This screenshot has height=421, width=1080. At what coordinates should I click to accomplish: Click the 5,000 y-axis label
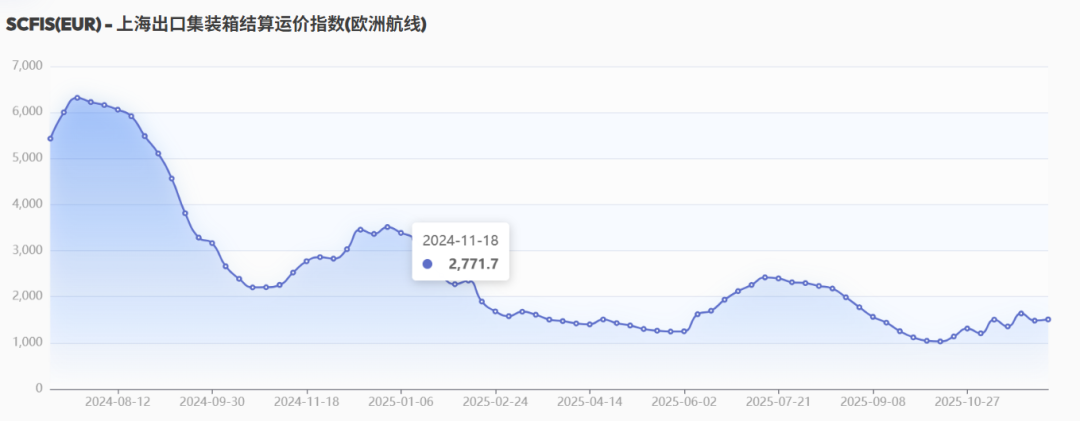pyautogui.click(x=26, y=158)
